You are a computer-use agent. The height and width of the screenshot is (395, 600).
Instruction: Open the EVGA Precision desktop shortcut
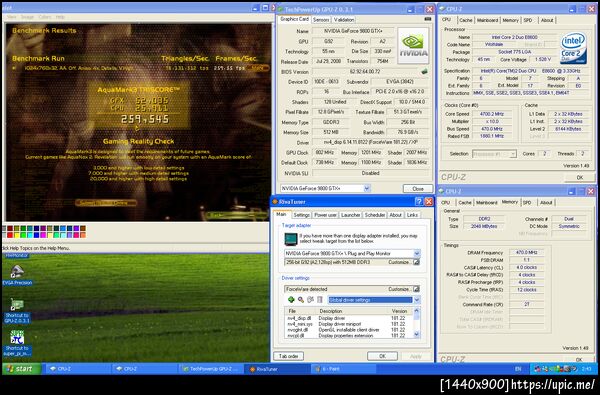(x=17, y=274)
